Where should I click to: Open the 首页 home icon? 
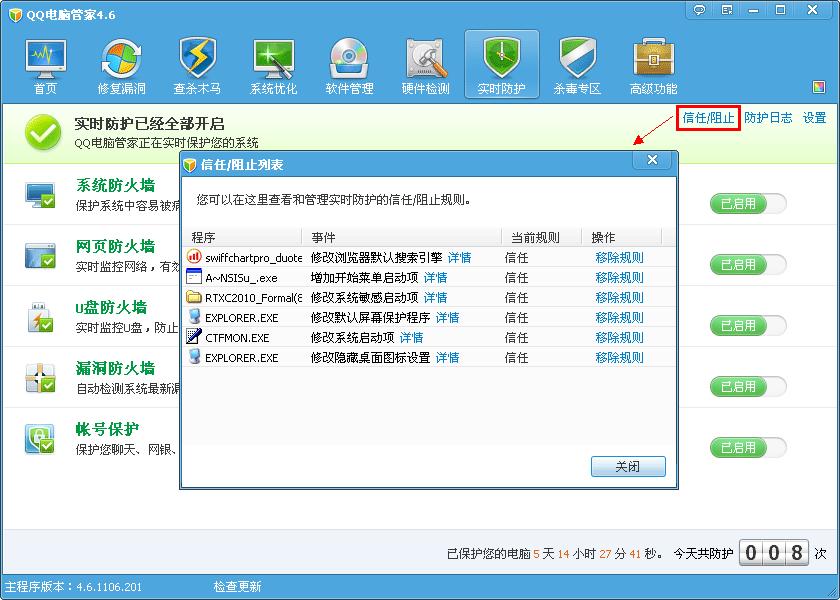pyautogui.click(x=46, y=68)
